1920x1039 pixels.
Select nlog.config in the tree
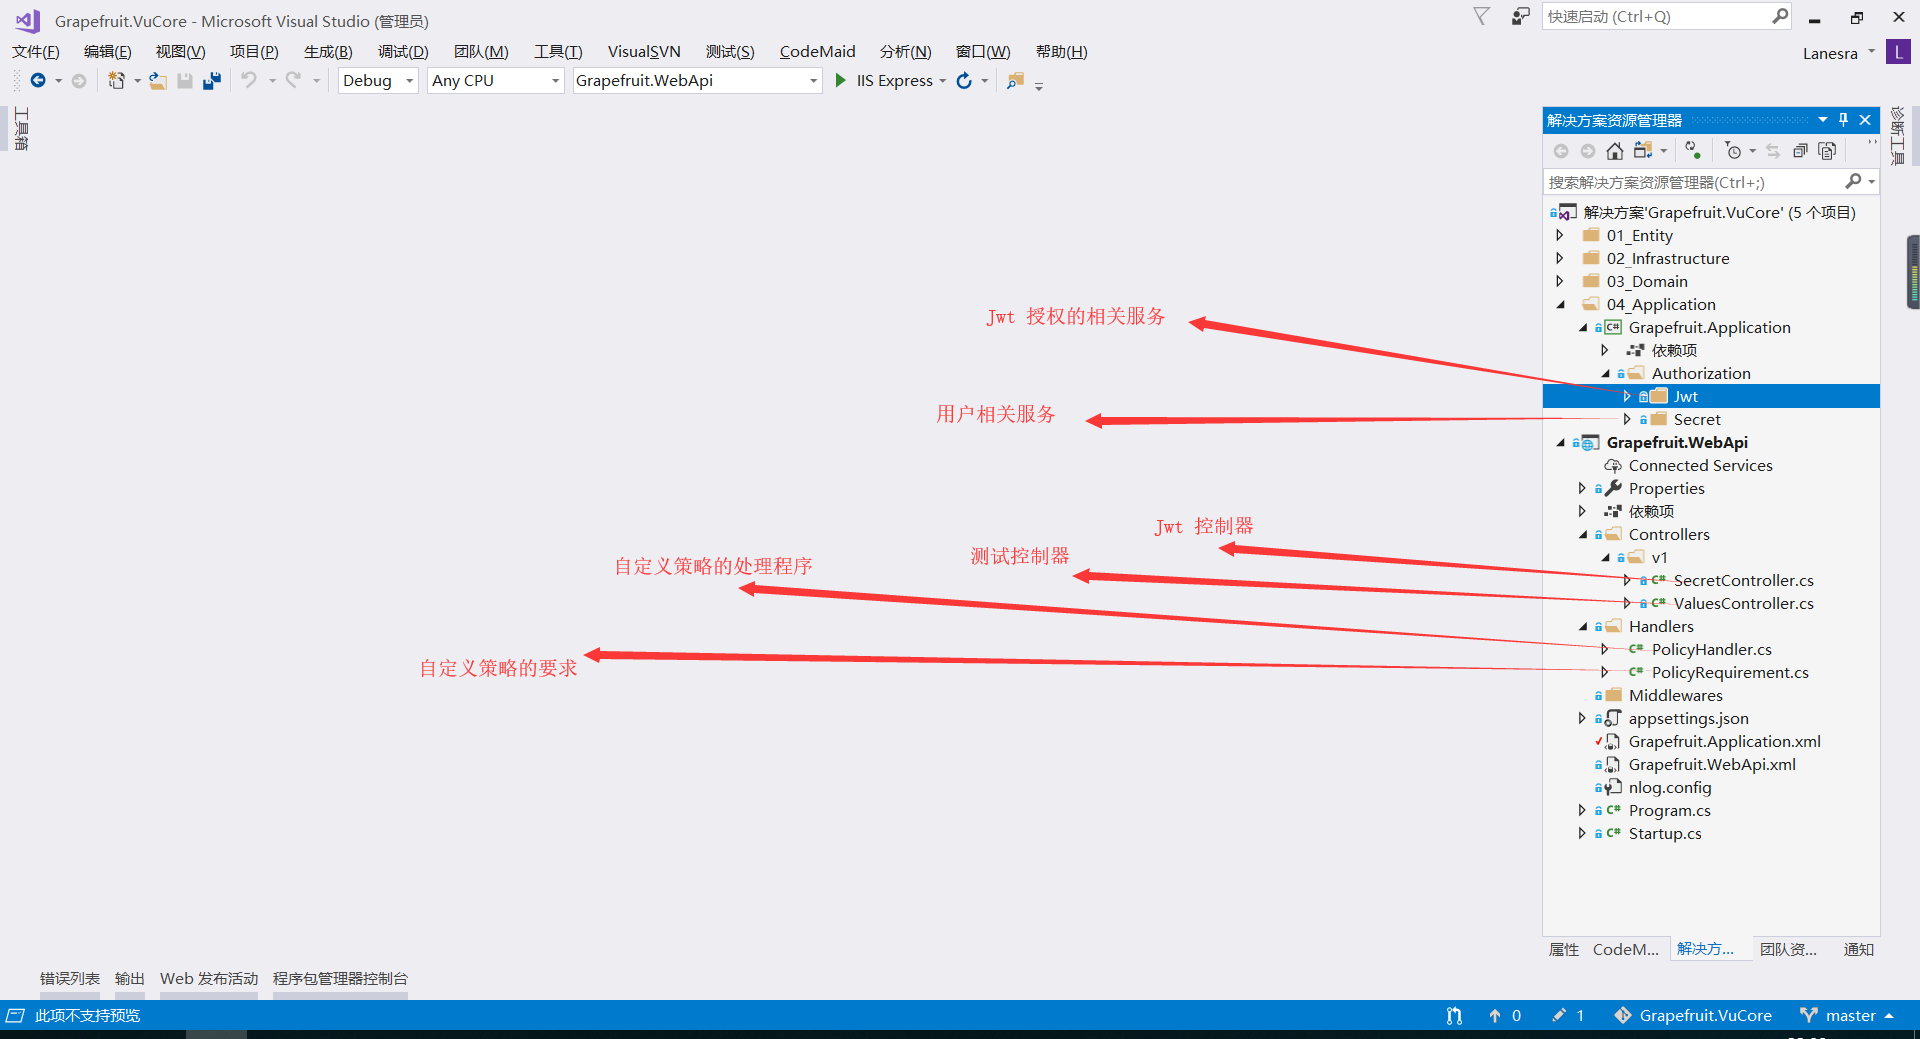1669,787
